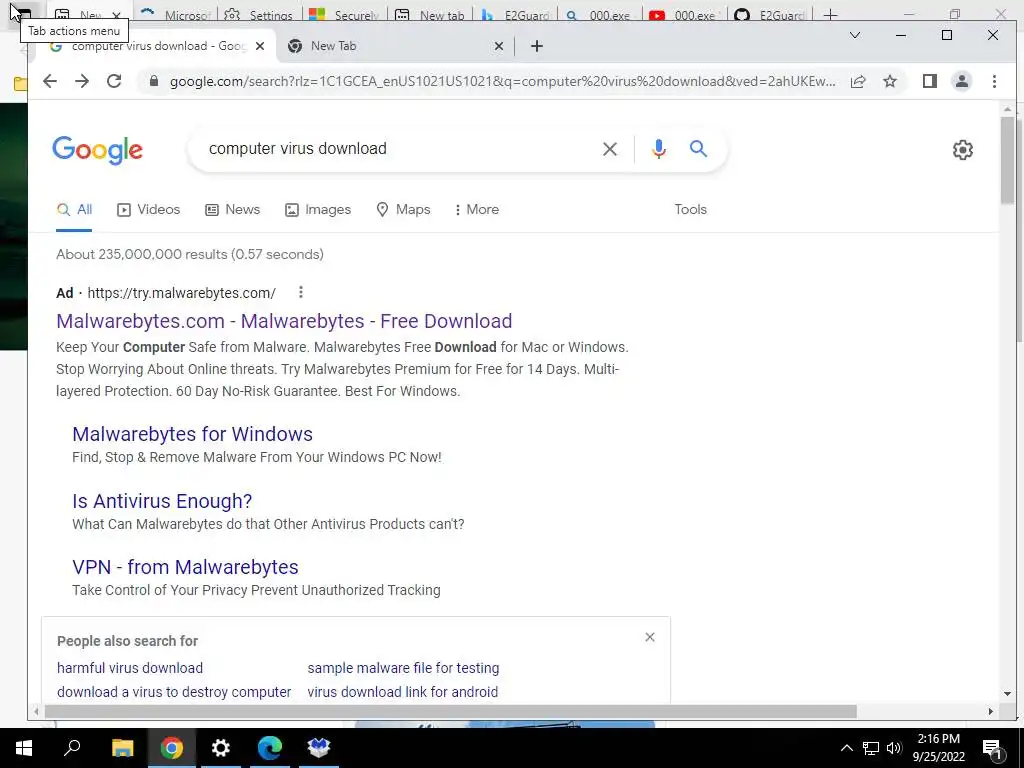Go back to the previous page in Chrome

click(50, 81)
